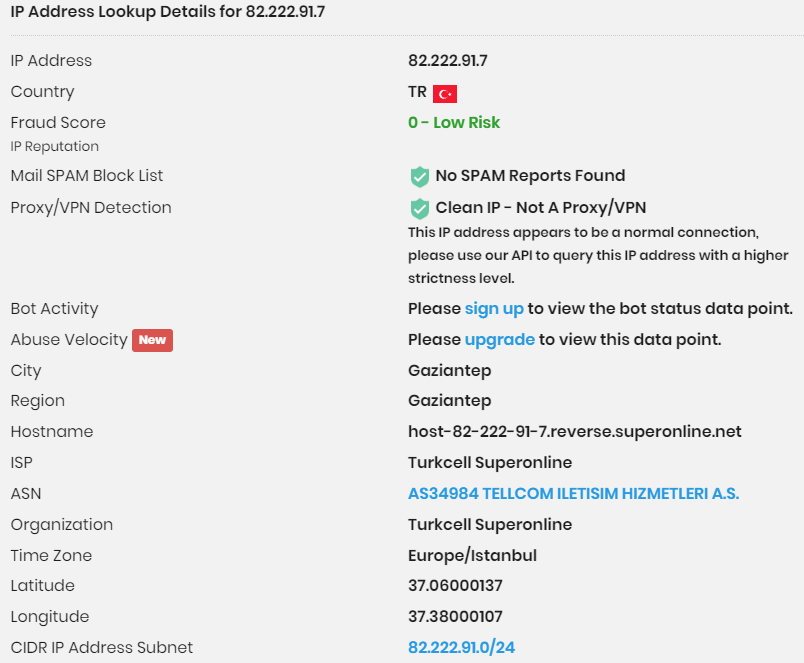Click the ASN label

26,494
